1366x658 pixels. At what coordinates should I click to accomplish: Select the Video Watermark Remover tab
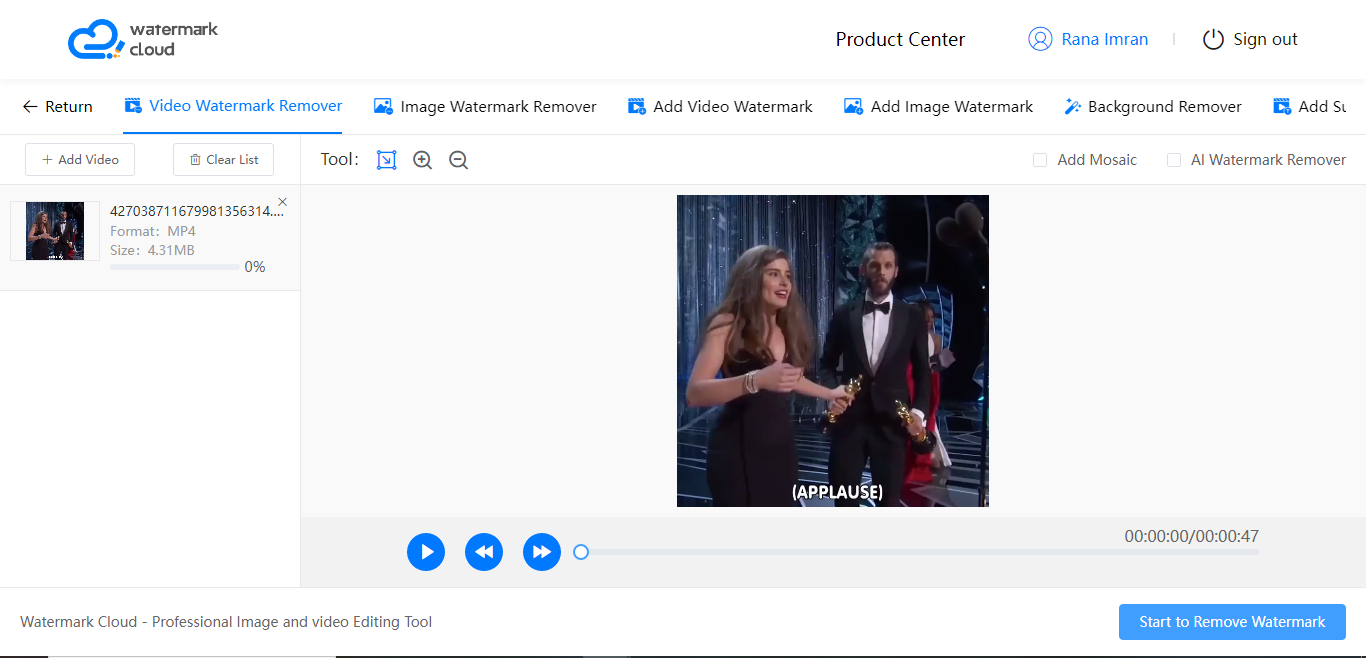[233, 106]
